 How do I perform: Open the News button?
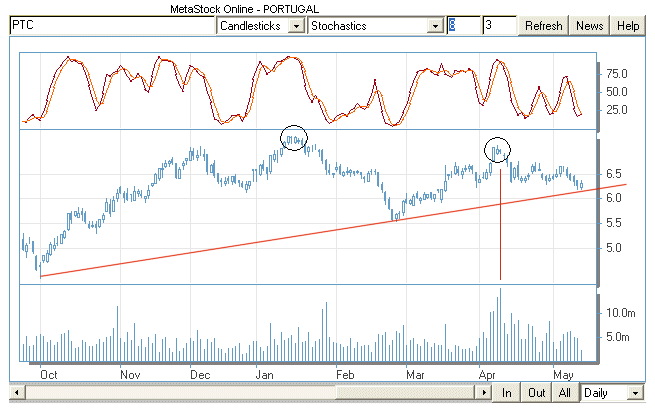[x=589, y=26]
